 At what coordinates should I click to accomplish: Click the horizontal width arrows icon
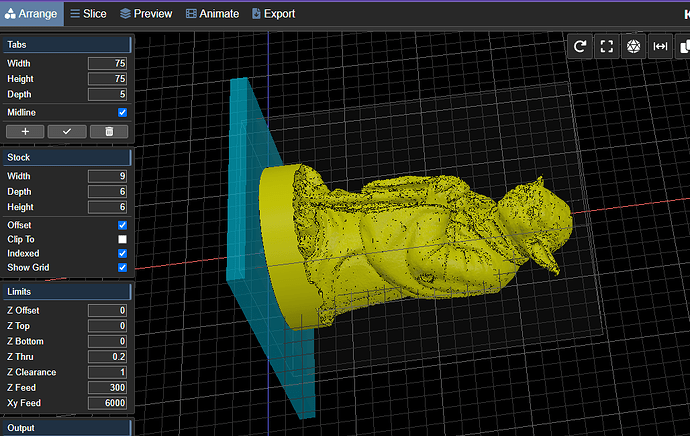tap(660, 46)
